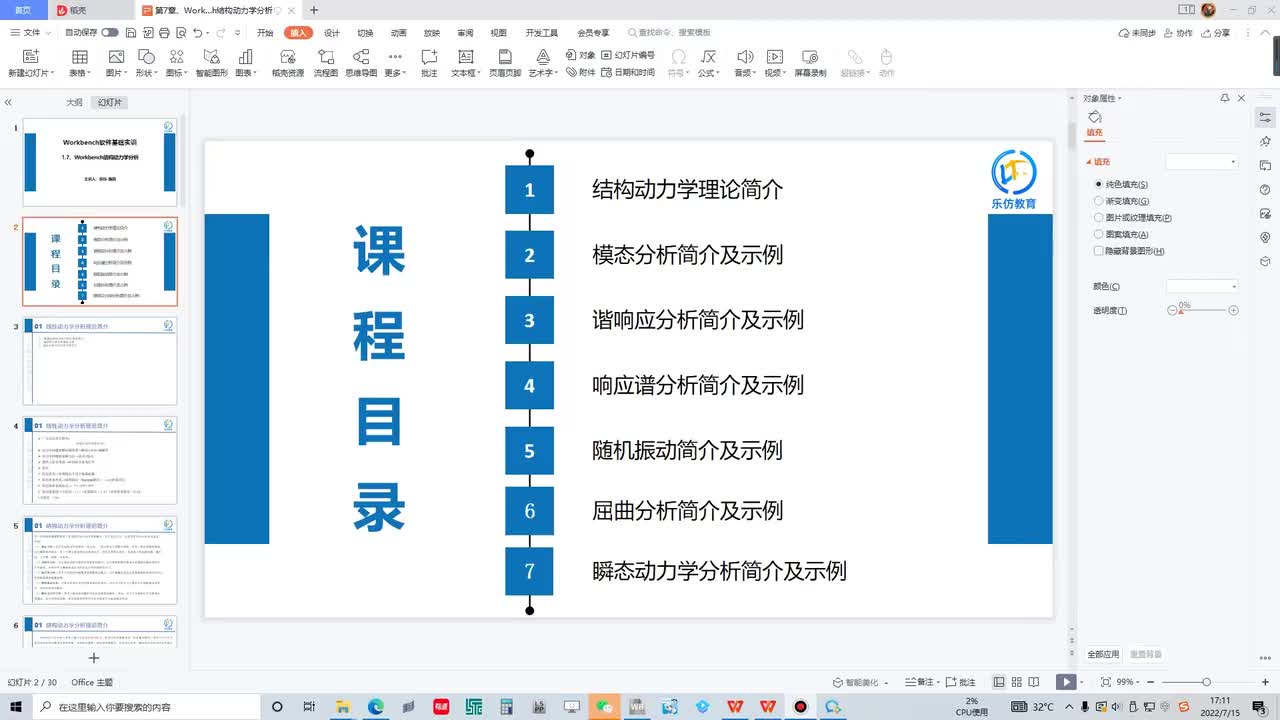
Task: Collapse the Fill (填充) section triangle
Action: click(1088, 161)
